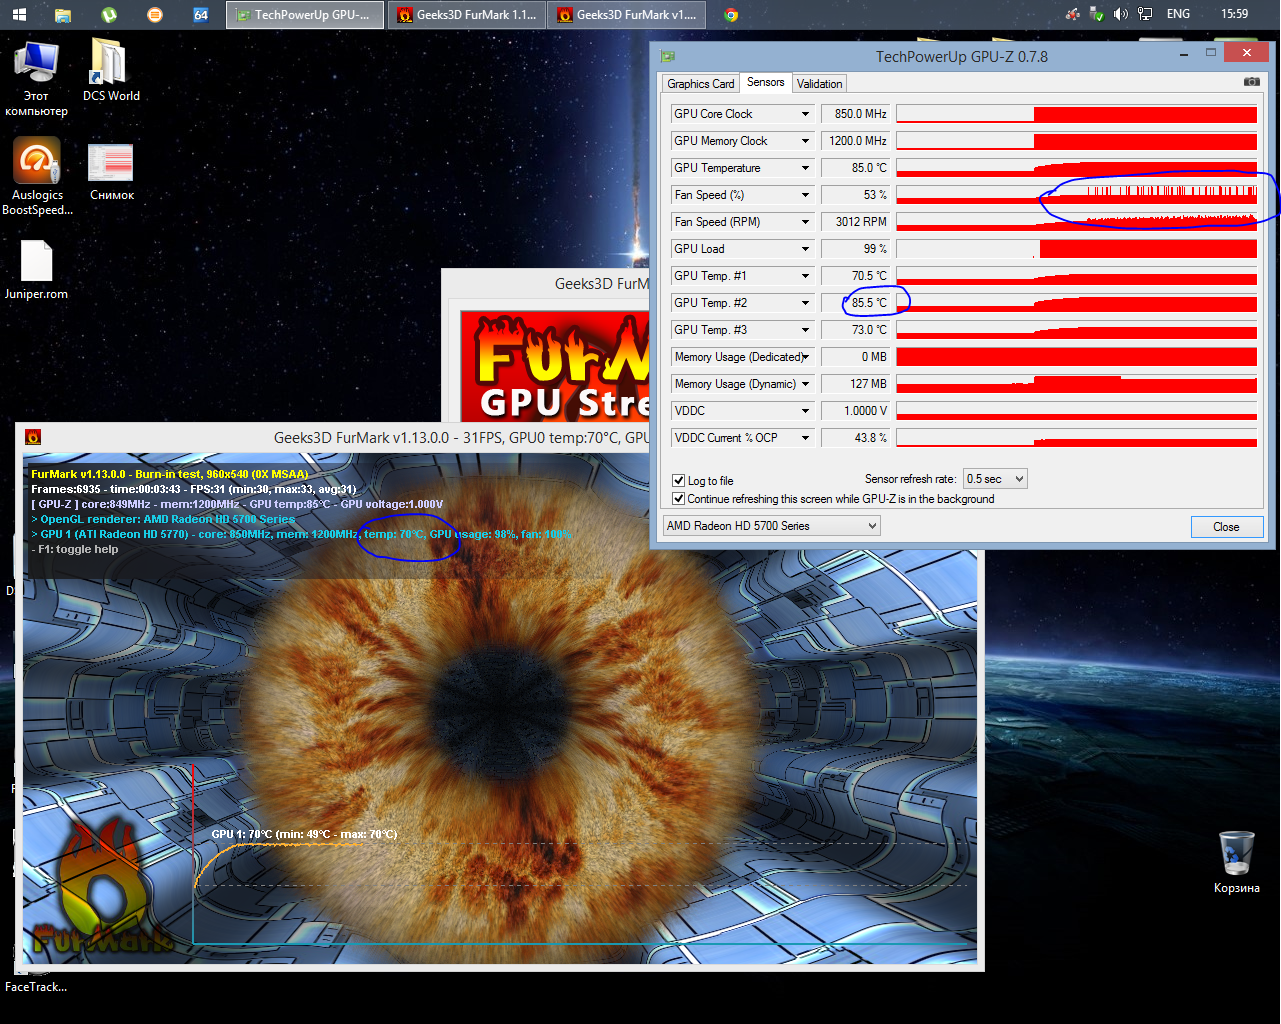This screenshot has height=1024, width=1281.
Task: Expand the GPU Memory Clock sensor dropdown
Action: pos(805,141)
